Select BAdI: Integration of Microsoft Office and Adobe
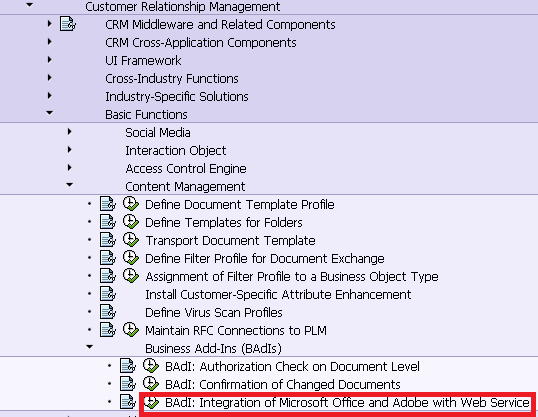This screenshot has width=538, height=417. tap(347, 402)
